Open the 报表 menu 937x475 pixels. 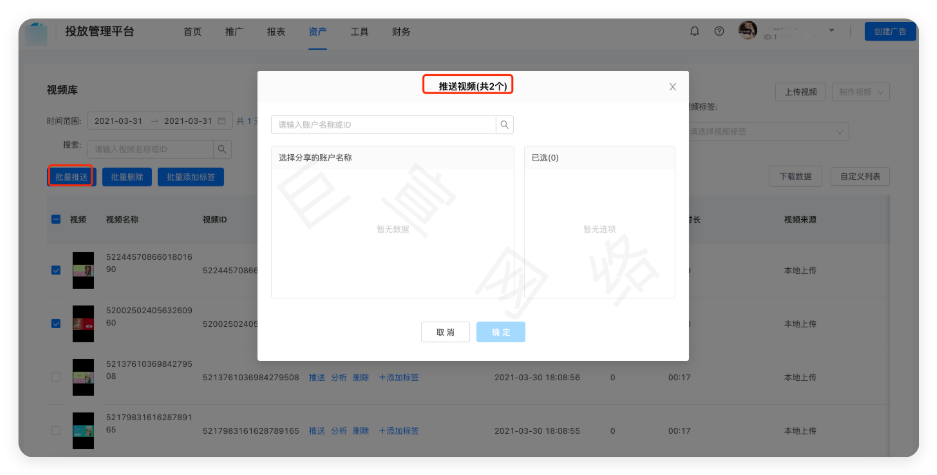coord(276,32)
